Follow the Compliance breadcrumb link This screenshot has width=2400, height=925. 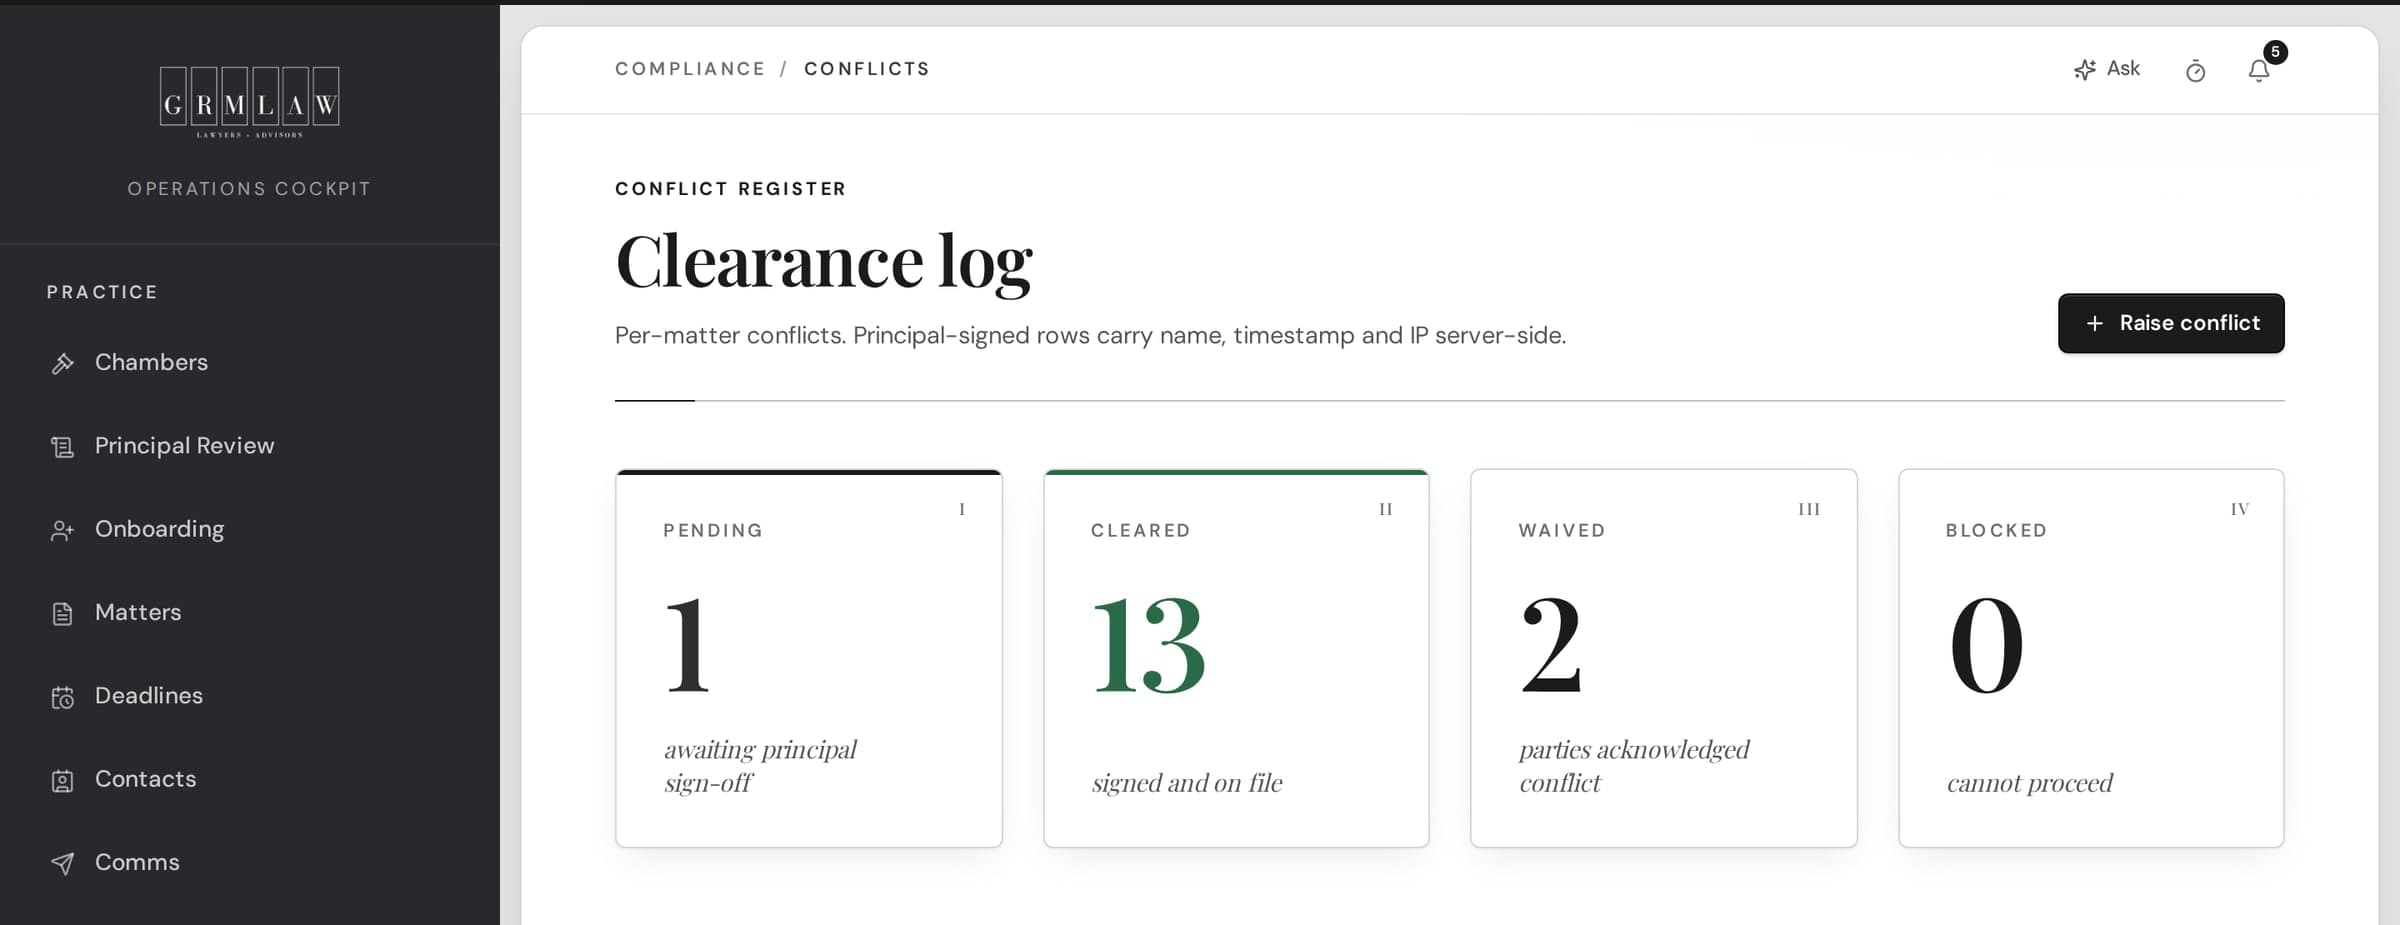click(690, 69)
